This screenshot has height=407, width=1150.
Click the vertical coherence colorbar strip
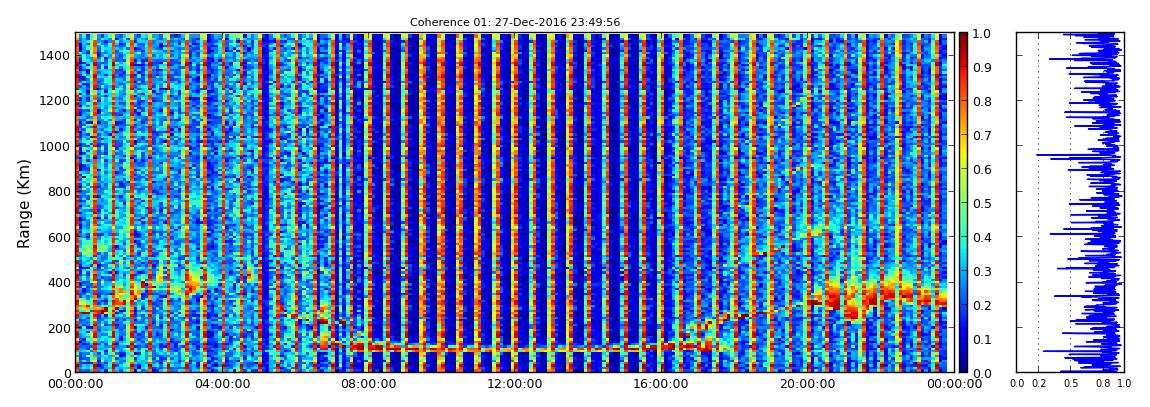pos(963,202)
